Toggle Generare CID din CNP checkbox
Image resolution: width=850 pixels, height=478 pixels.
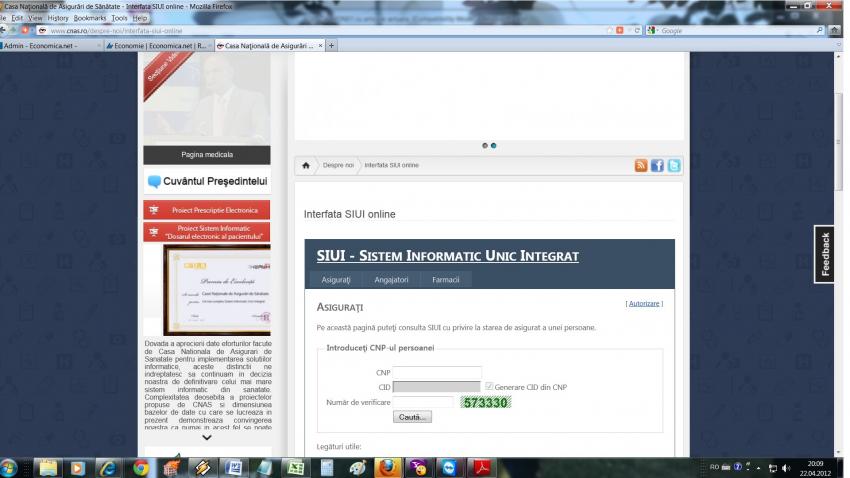(489, 386)
